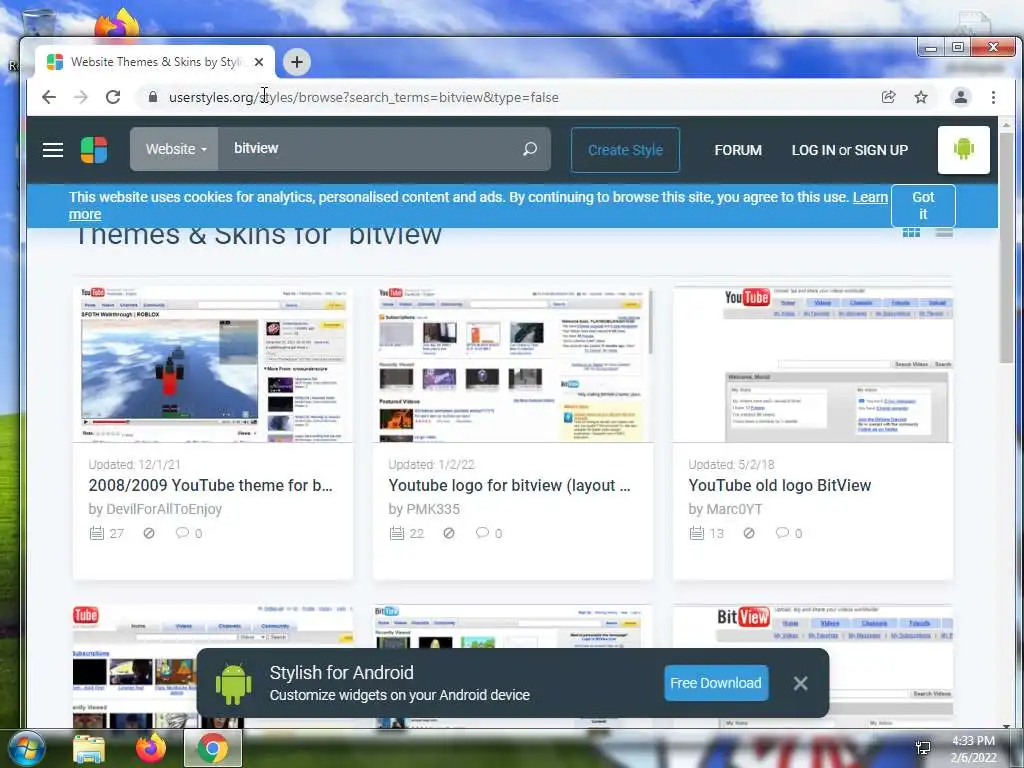Switch to grid view layout icon

pos(911,233)
